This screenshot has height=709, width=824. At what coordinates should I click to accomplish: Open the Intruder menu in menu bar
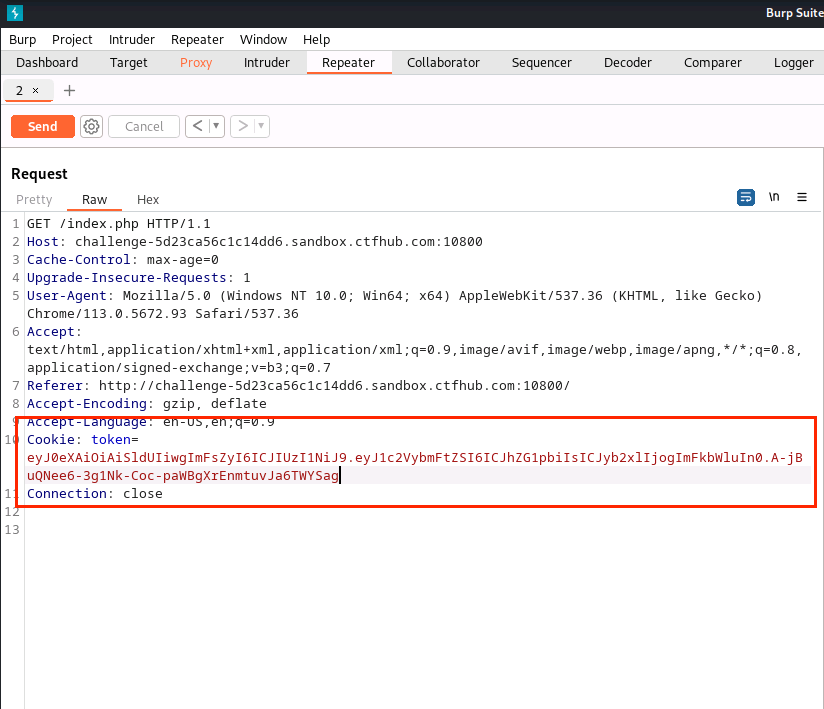(x=132, y=39)
